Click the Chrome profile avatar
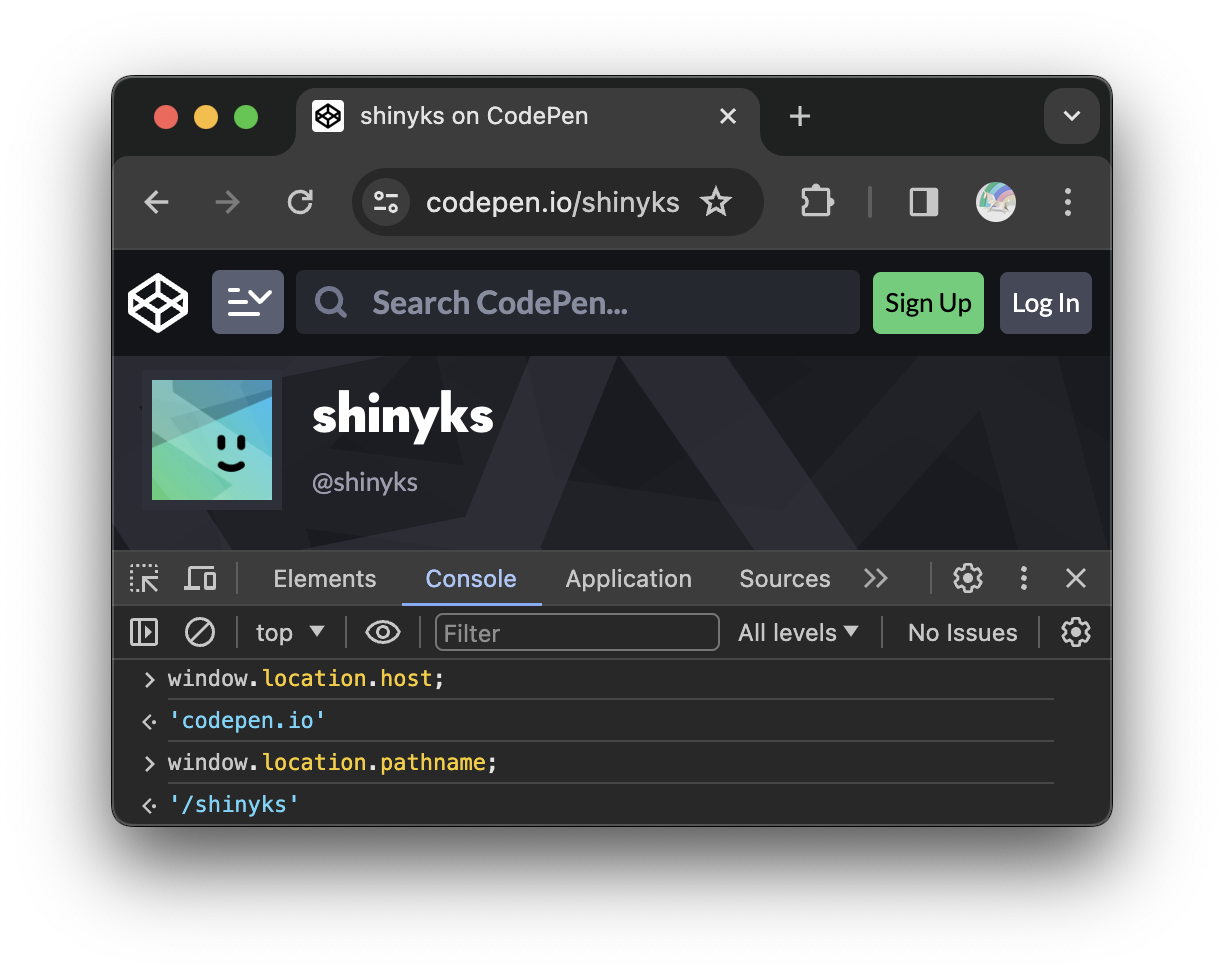Viewport: 1224px width, 974px height. click(x=996, y=203)
